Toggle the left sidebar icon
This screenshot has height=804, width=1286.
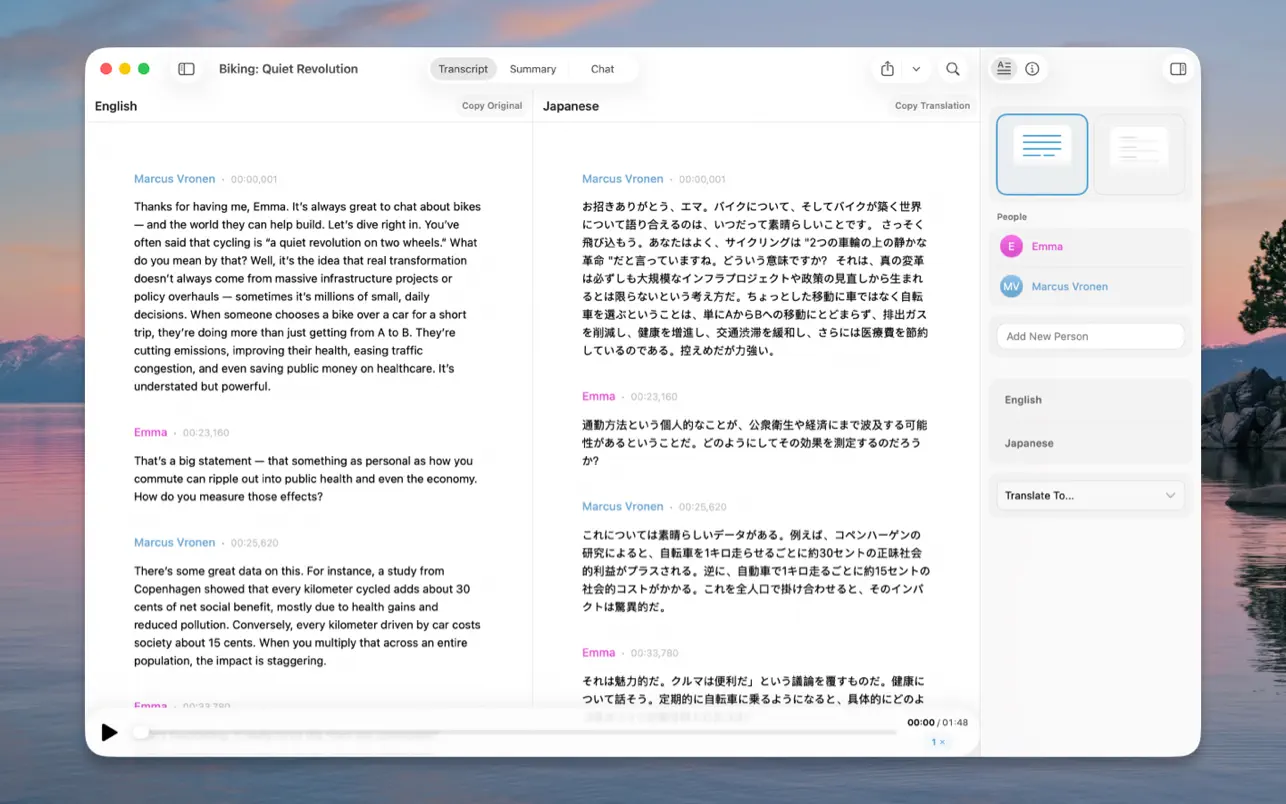click(x=186, y=69)
